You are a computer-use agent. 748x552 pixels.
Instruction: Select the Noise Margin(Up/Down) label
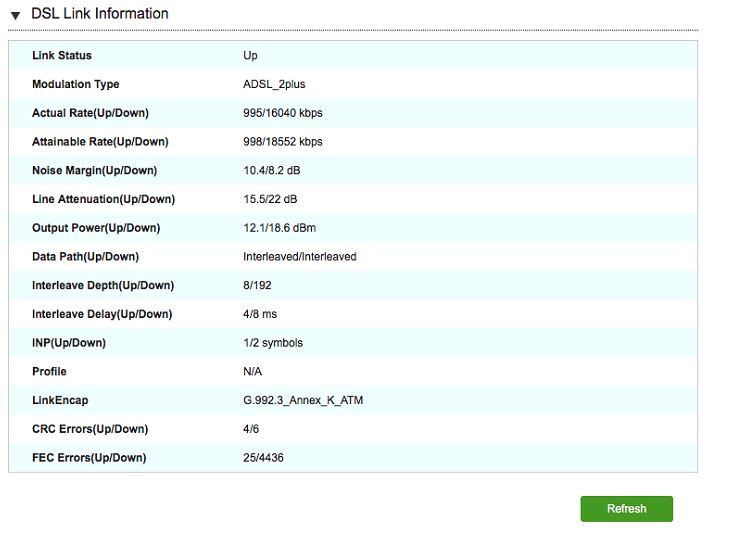click(x=94, y=171)
